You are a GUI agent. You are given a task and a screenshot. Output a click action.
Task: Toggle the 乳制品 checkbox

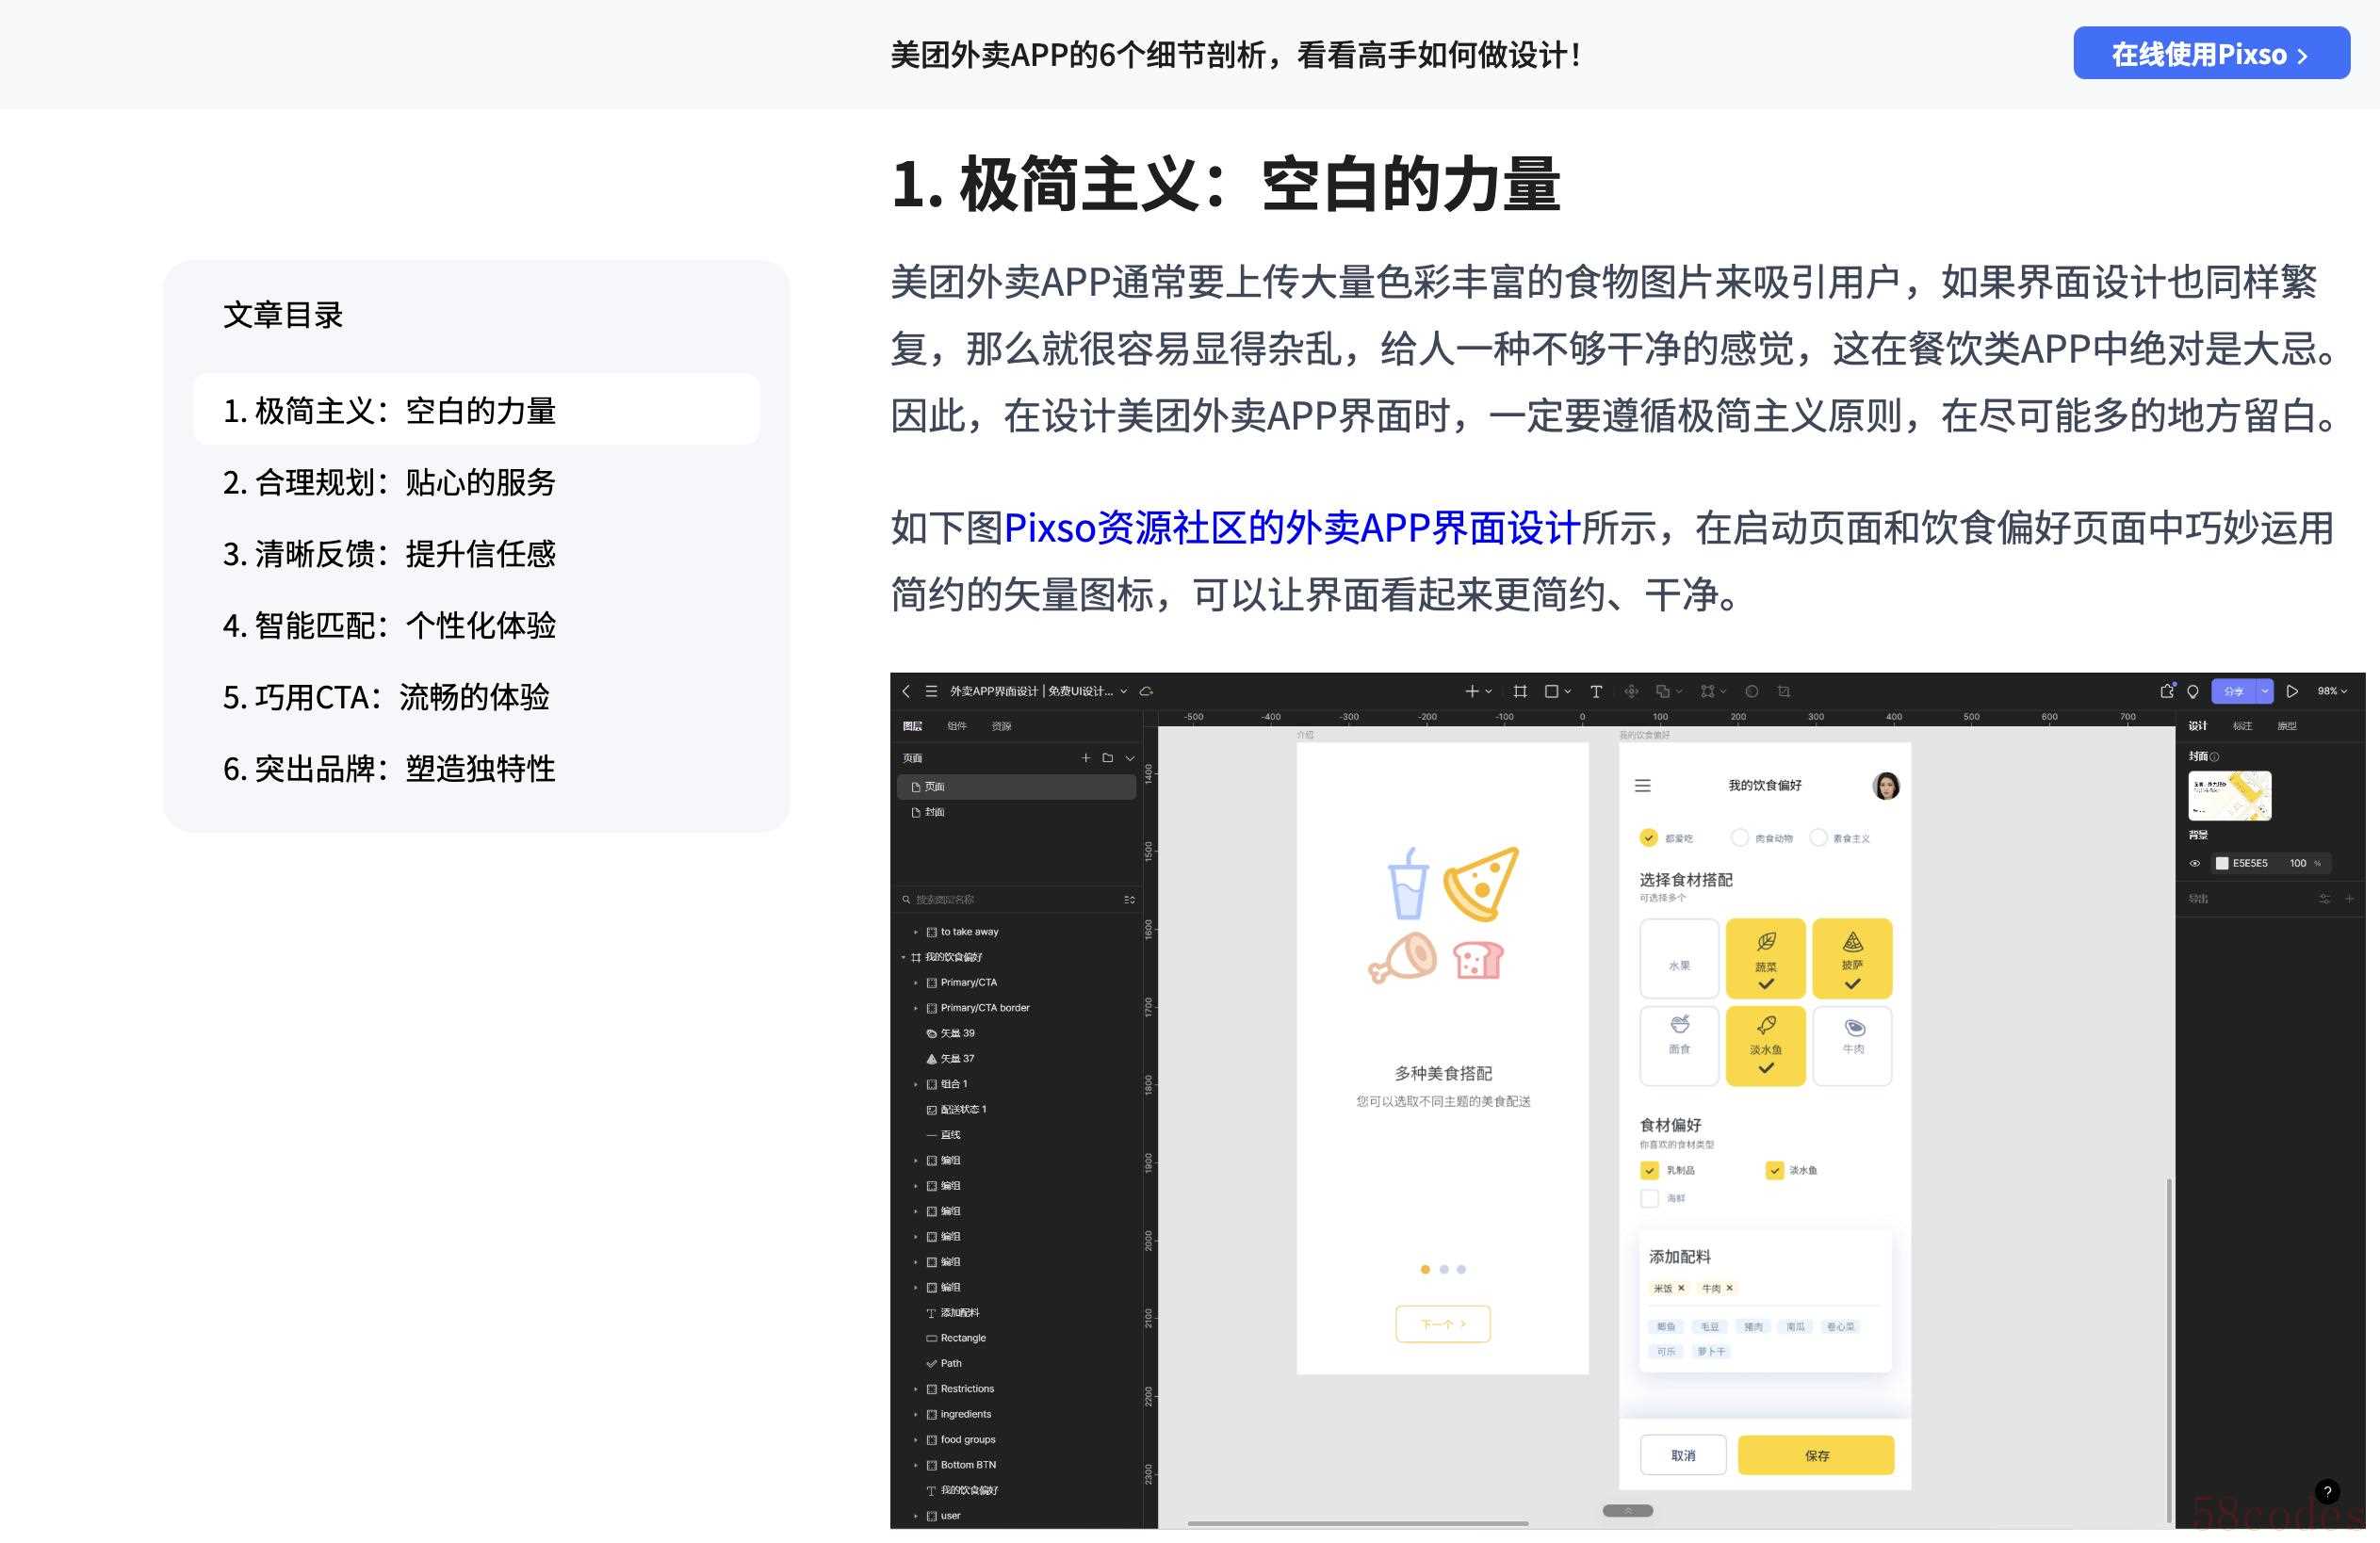tap(1649, 1170)
